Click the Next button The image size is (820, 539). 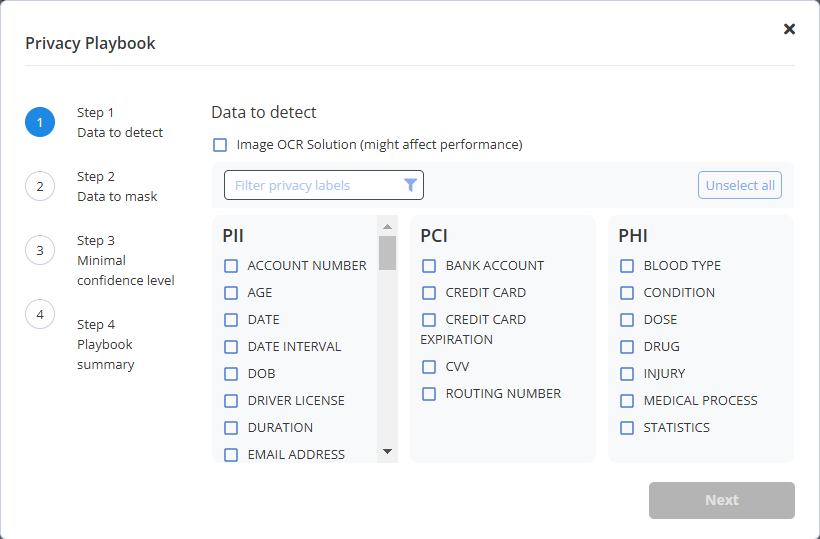722,500
